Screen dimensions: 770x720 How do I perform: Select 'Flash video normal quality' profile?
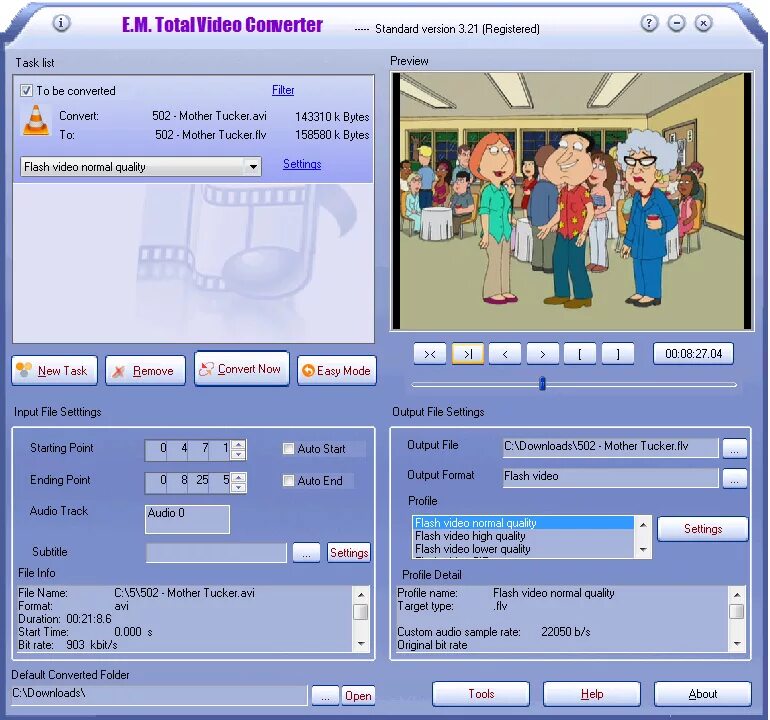pos(523,523)
